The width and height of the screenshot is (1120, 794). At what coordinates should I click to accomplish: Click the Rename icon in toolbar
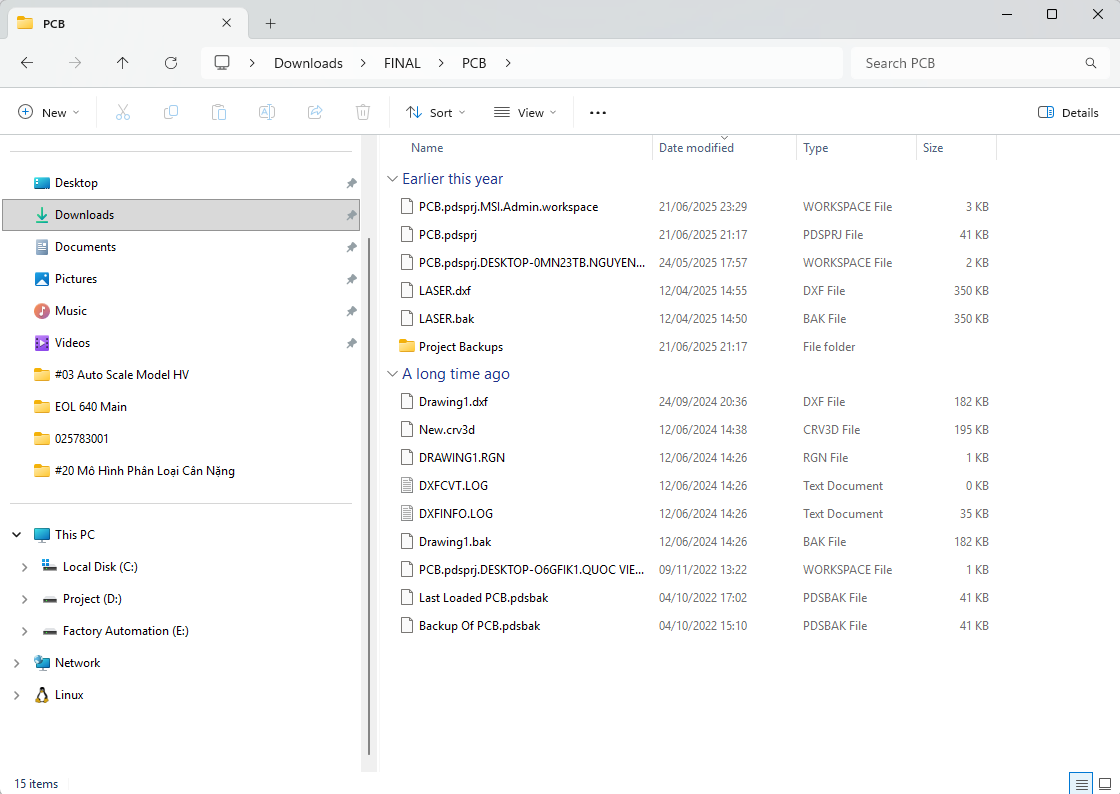267,113
